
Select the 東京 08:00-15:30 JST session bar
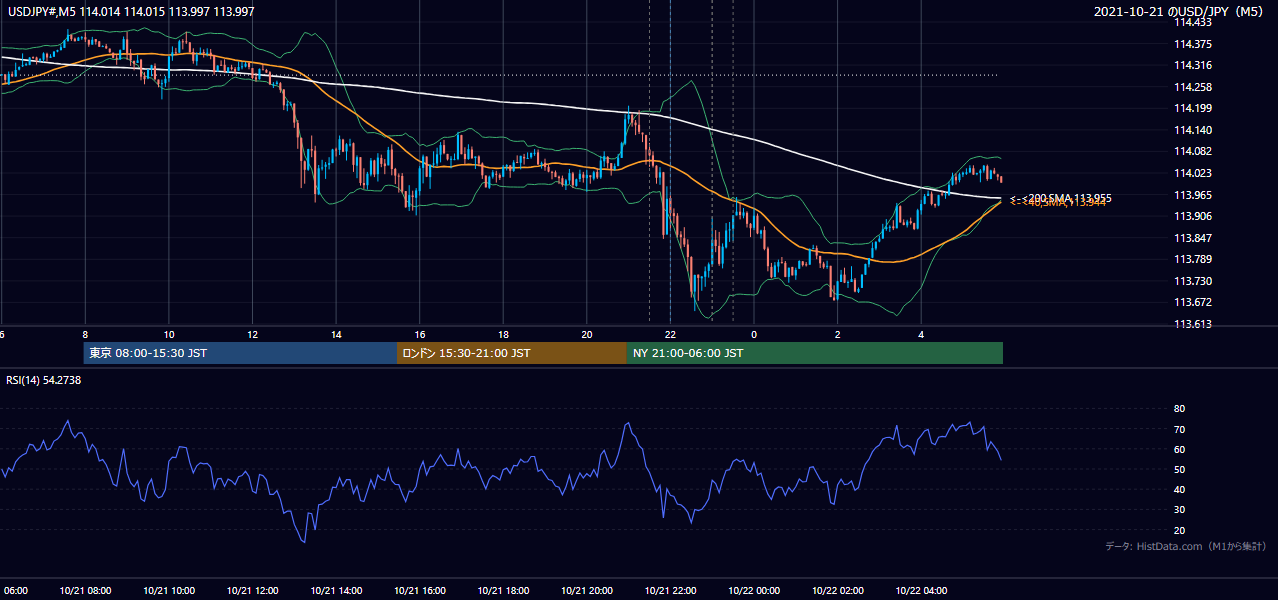(241, 353)
